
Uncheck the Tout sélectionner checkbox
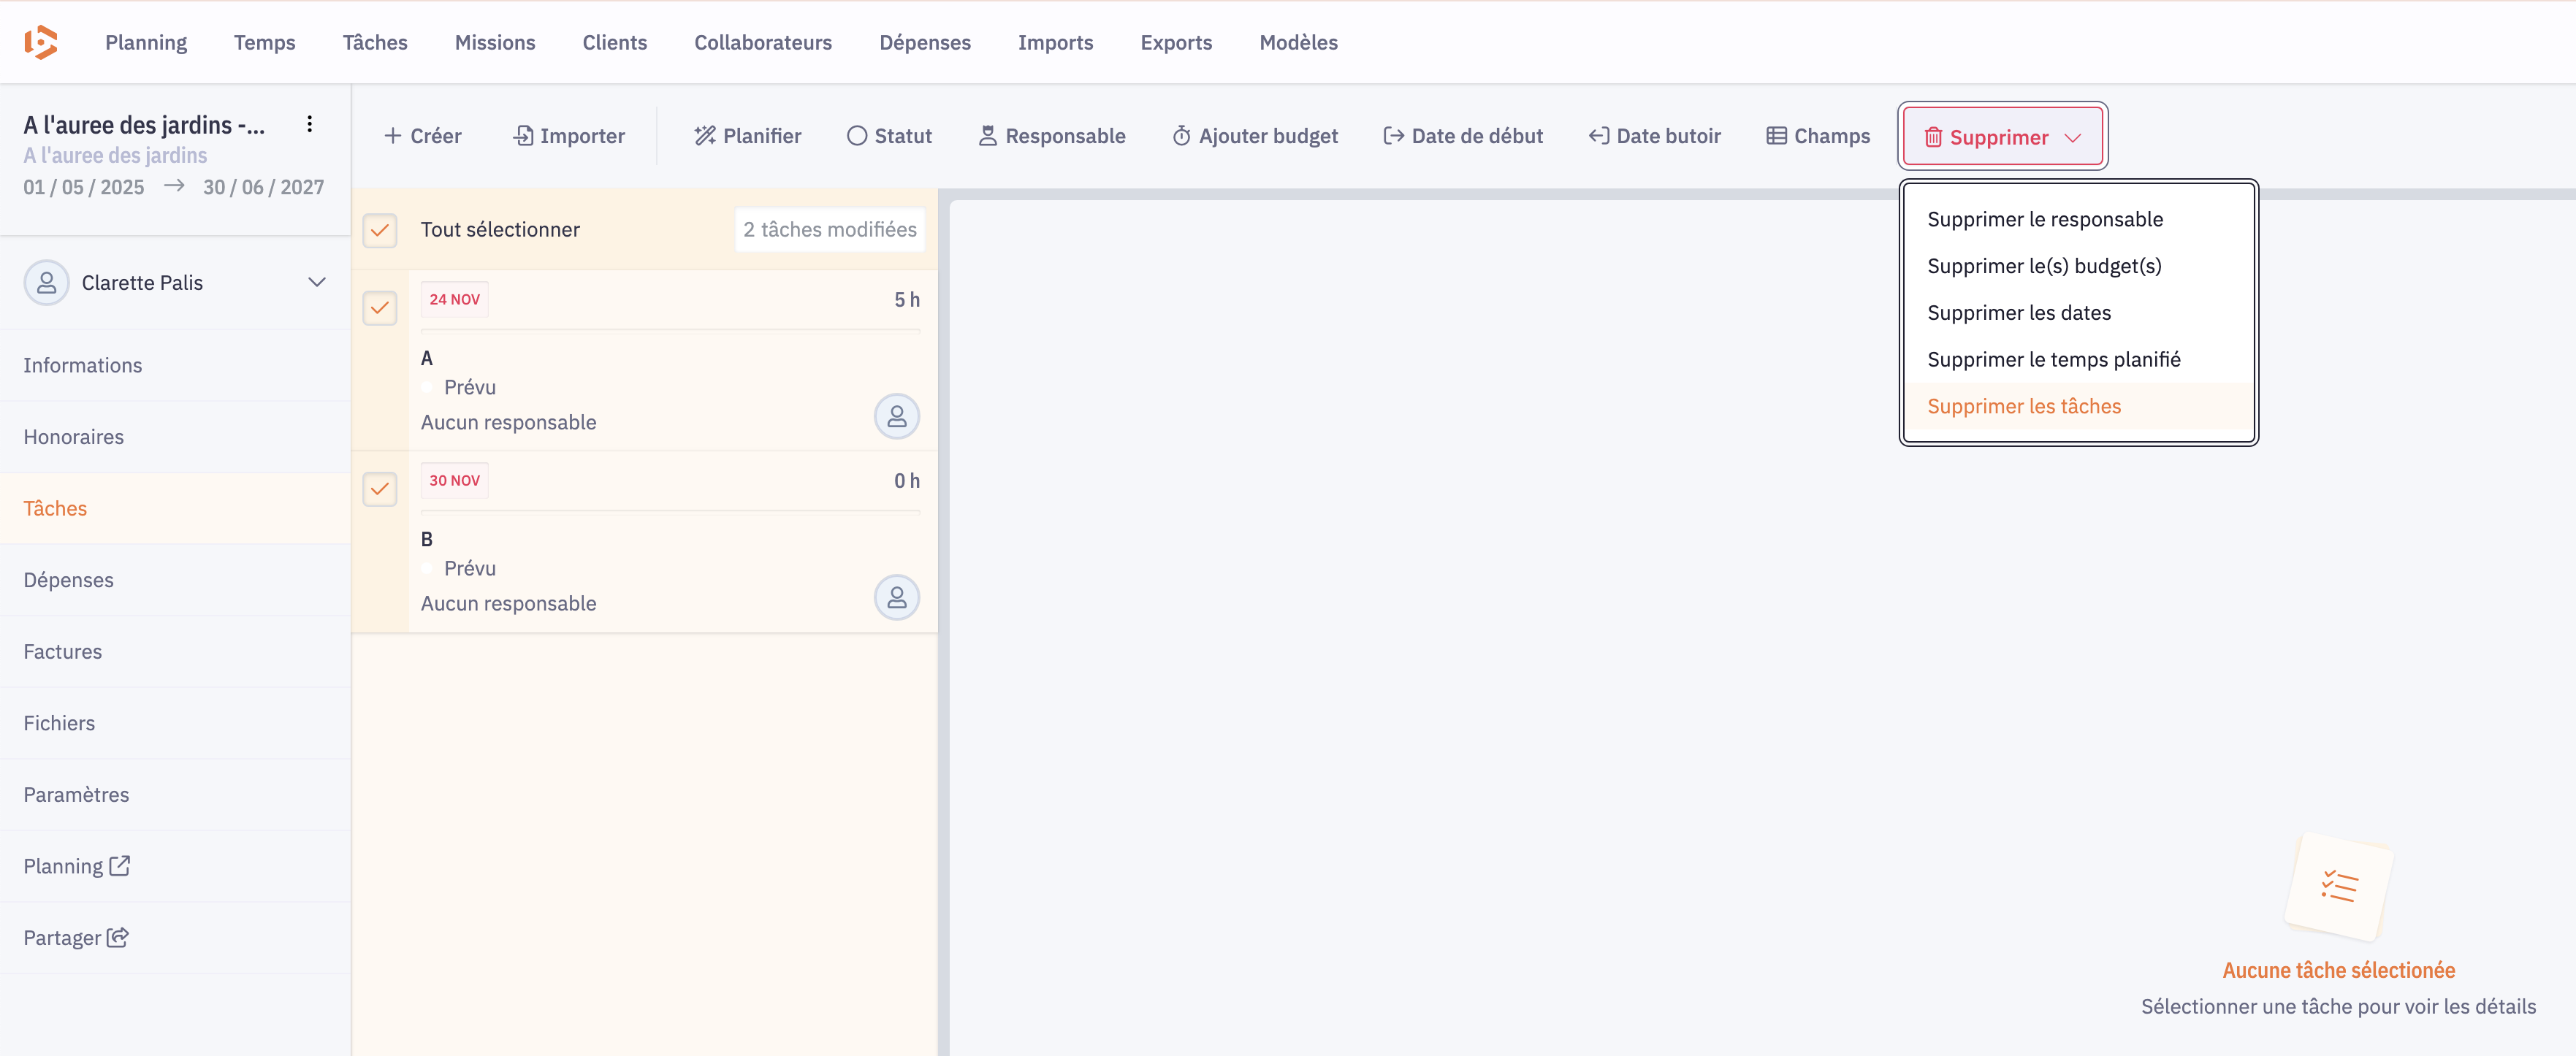click(380, 230)
